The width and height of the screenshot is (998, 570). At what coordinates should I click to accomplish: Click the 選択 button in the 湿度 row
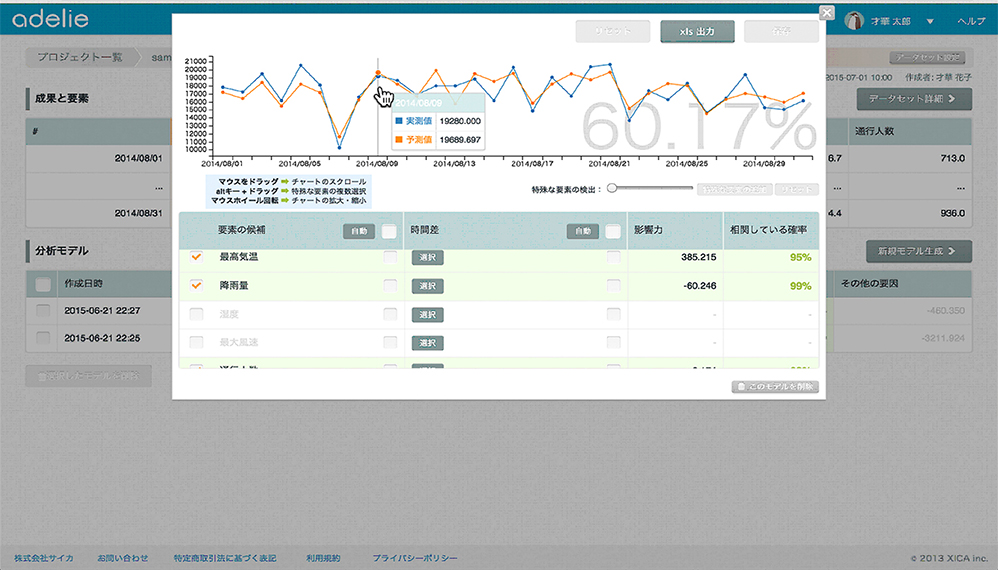(x=428, y=315)
